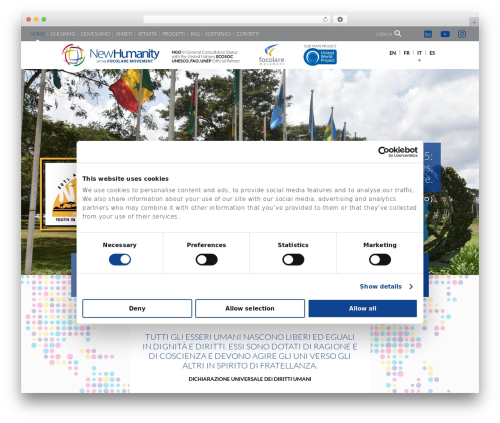Toggle the Necessary cookies switch
Image resolution: width=500 pixels, height=423 pixels.
coord(120,260)
